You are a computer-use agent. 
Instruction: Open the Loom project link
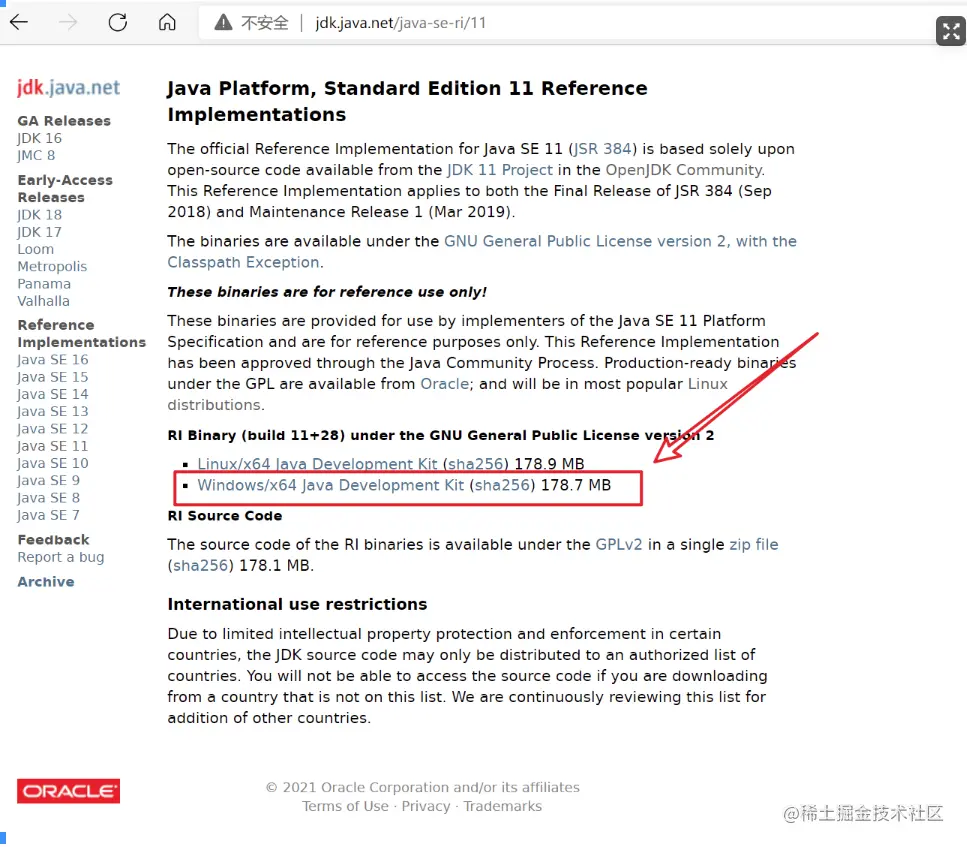click(36, 249)
